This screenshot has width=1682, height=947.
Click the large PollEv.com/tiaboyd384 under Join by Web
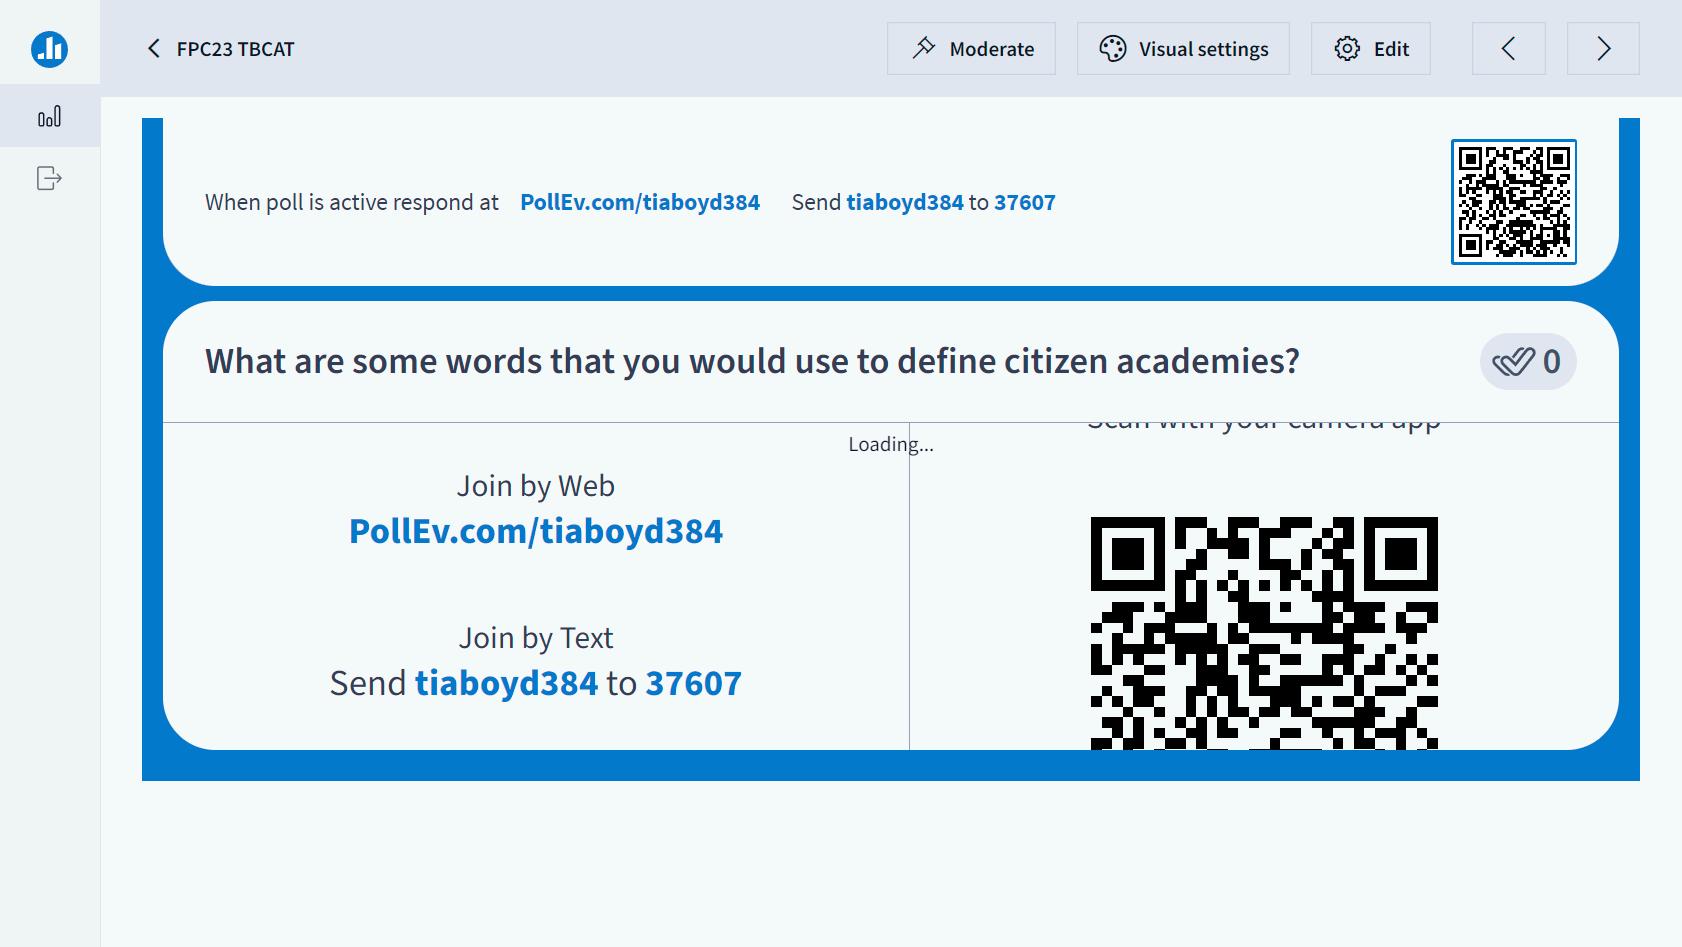536,531
